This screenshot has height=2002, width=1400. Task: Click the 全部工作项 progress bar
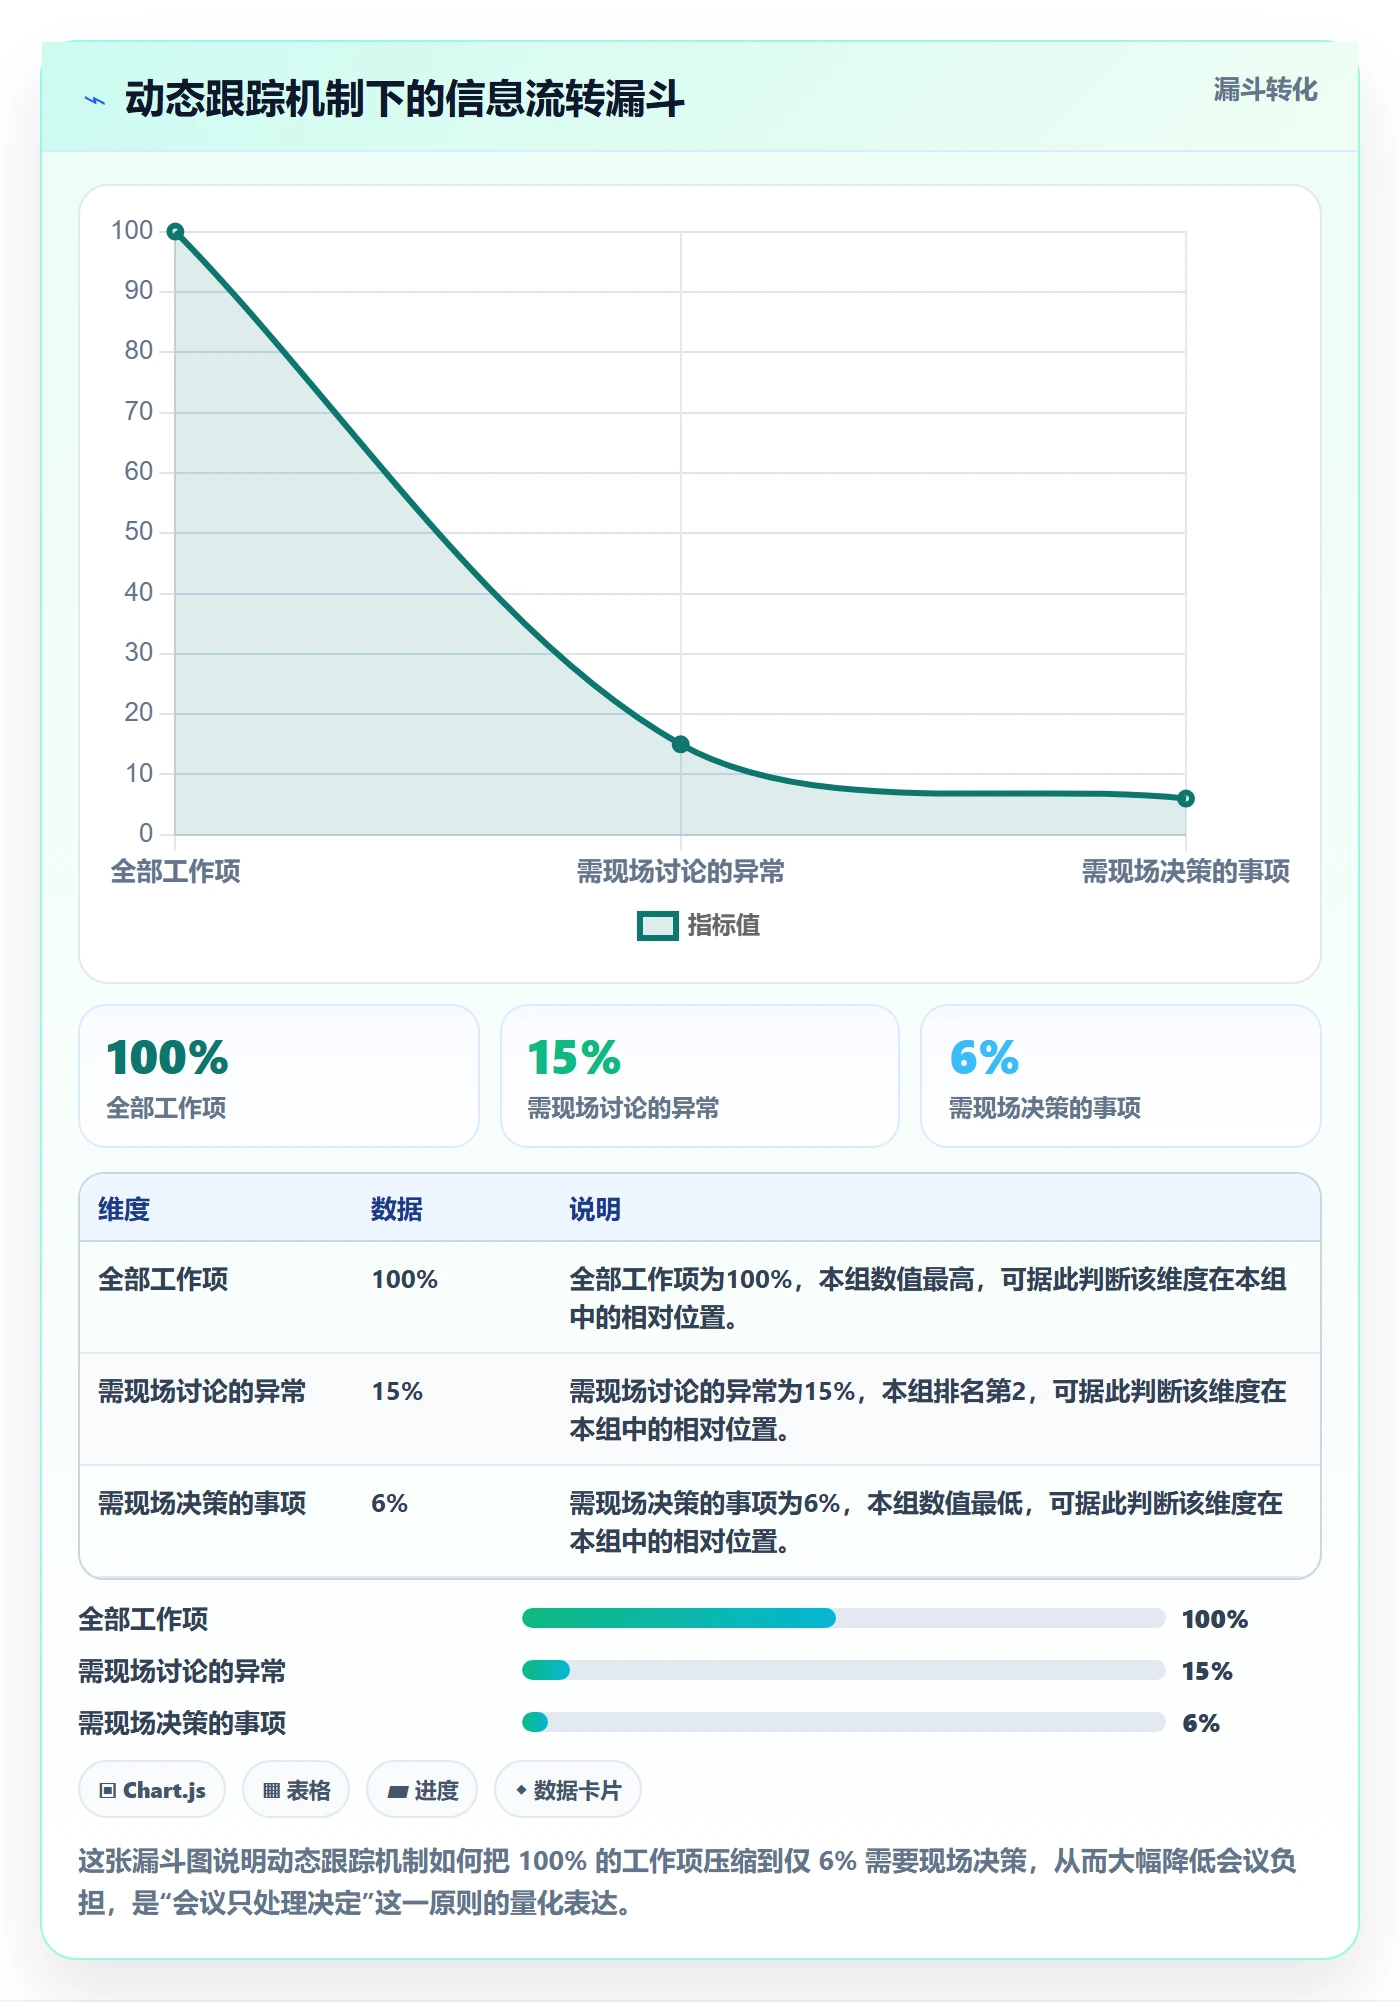pos(843,1618)
